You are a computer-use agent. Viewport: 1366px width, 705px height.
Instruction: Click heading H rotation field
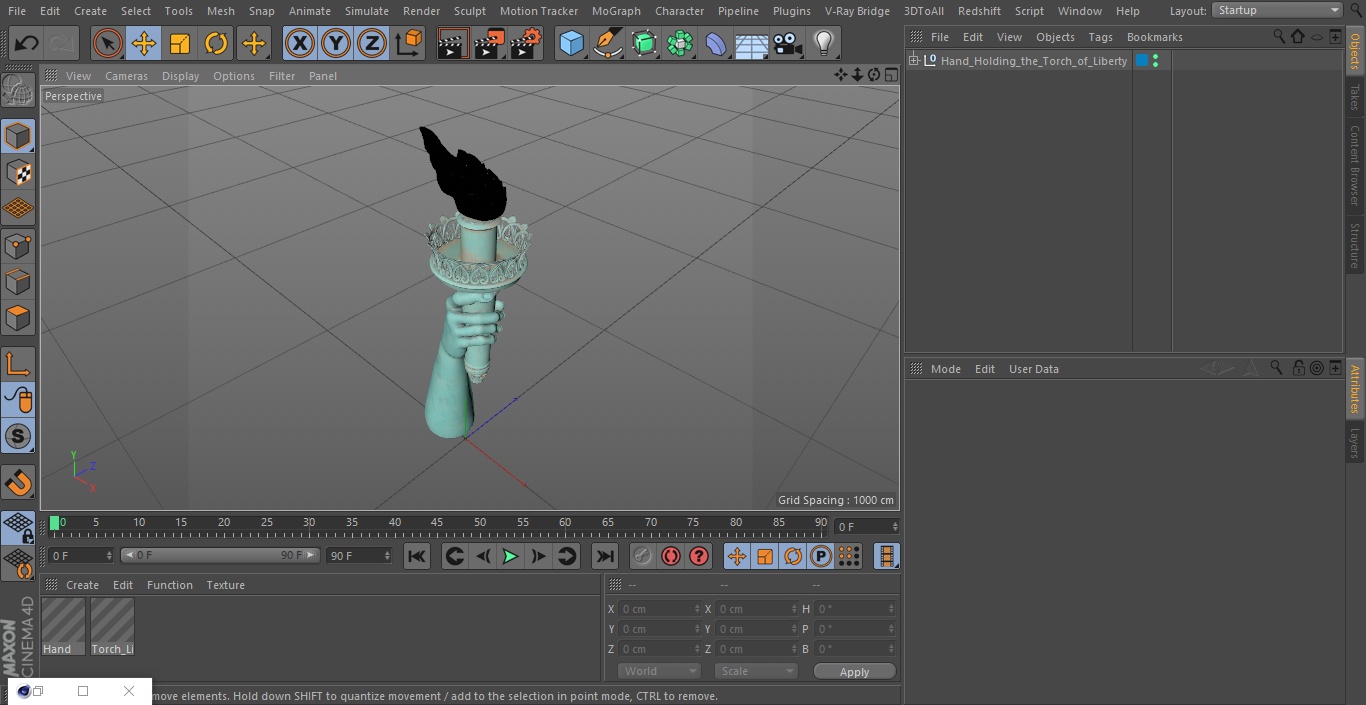pos(855,609)
